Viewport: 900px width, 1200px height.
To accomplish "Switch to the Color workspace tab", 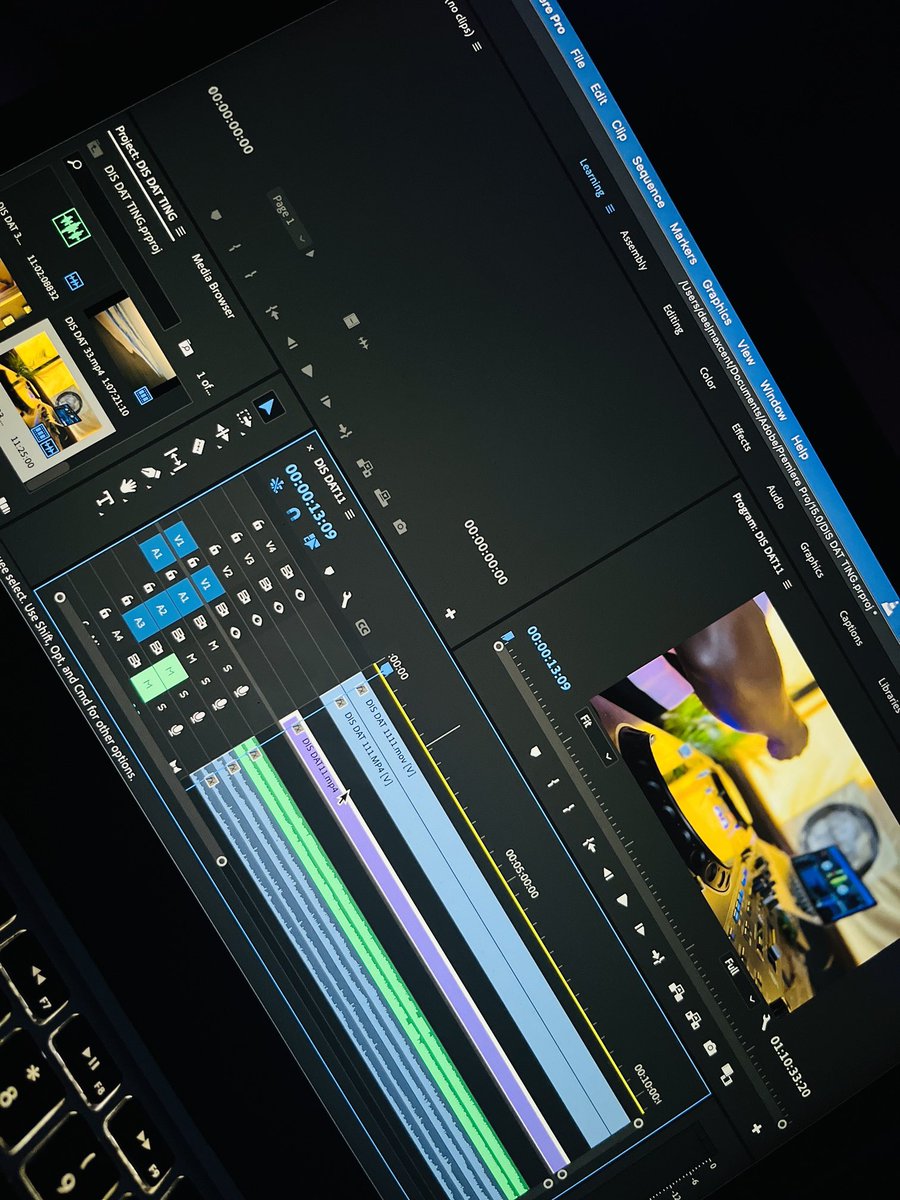I will tap(707, 376).
